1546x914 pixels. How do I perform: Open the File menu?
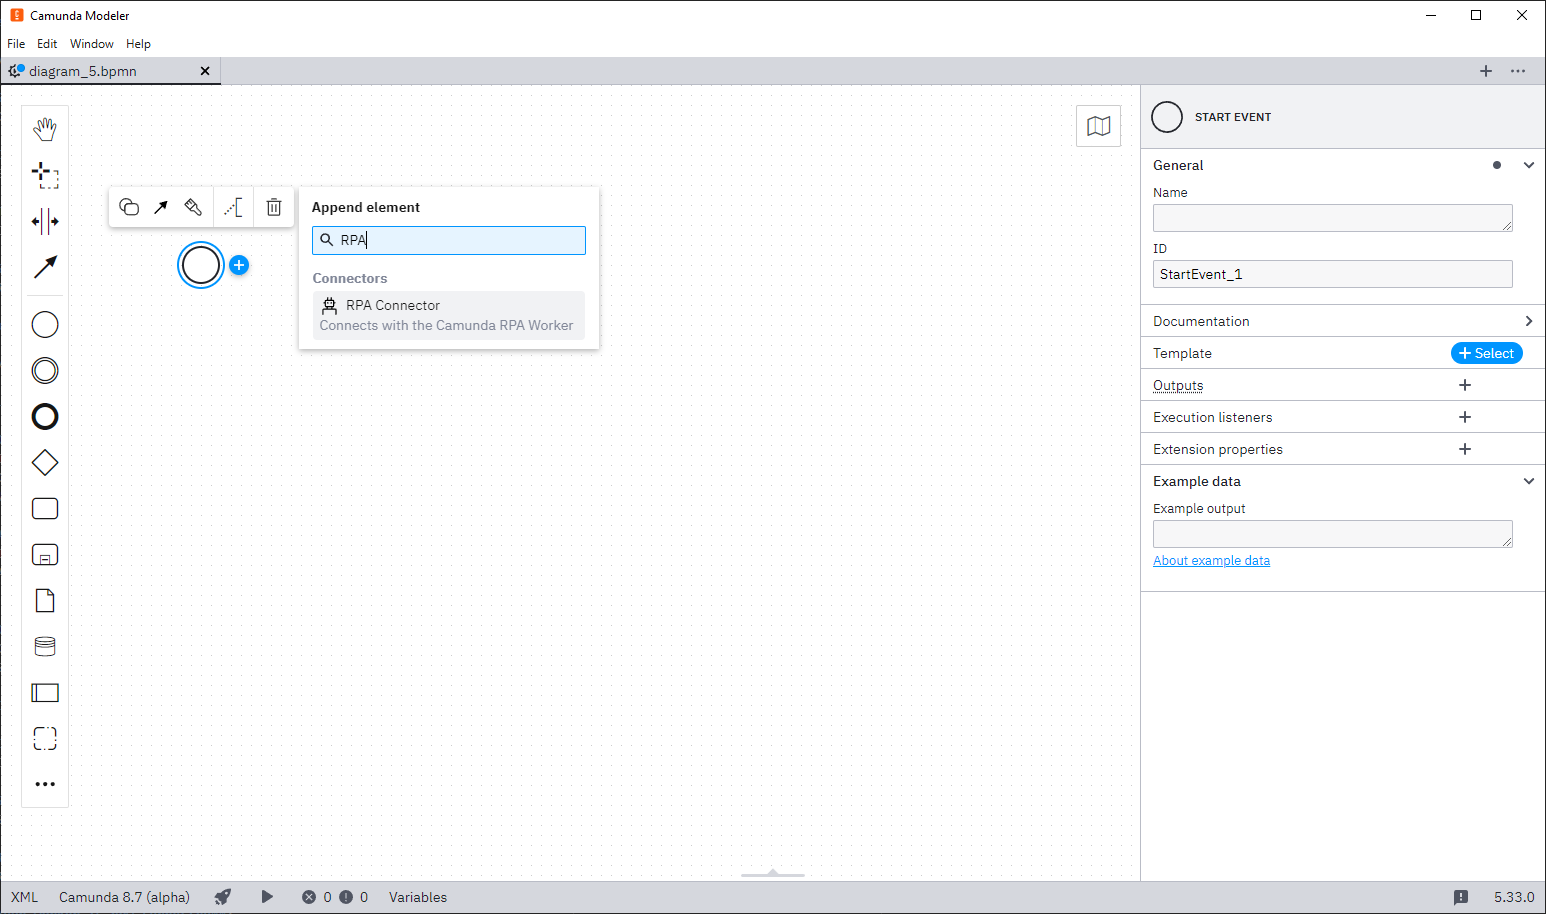(x=16, y=43)
